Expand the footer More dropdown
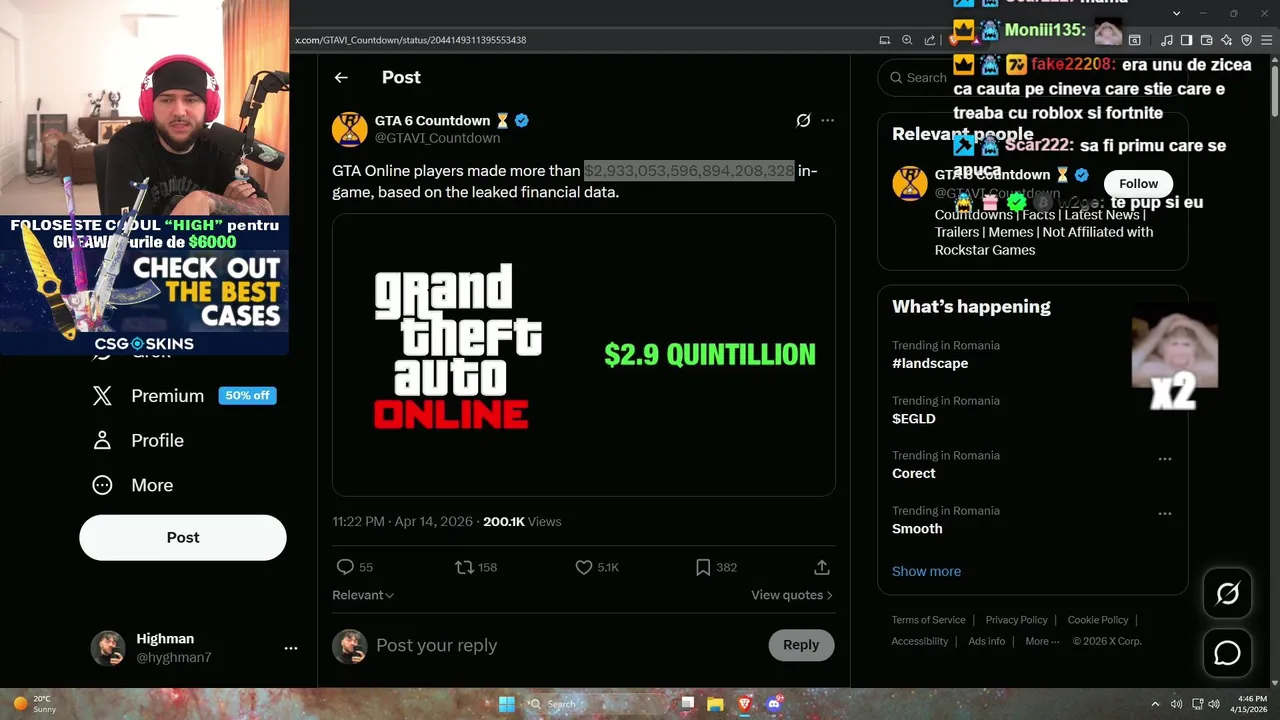 1042,641
